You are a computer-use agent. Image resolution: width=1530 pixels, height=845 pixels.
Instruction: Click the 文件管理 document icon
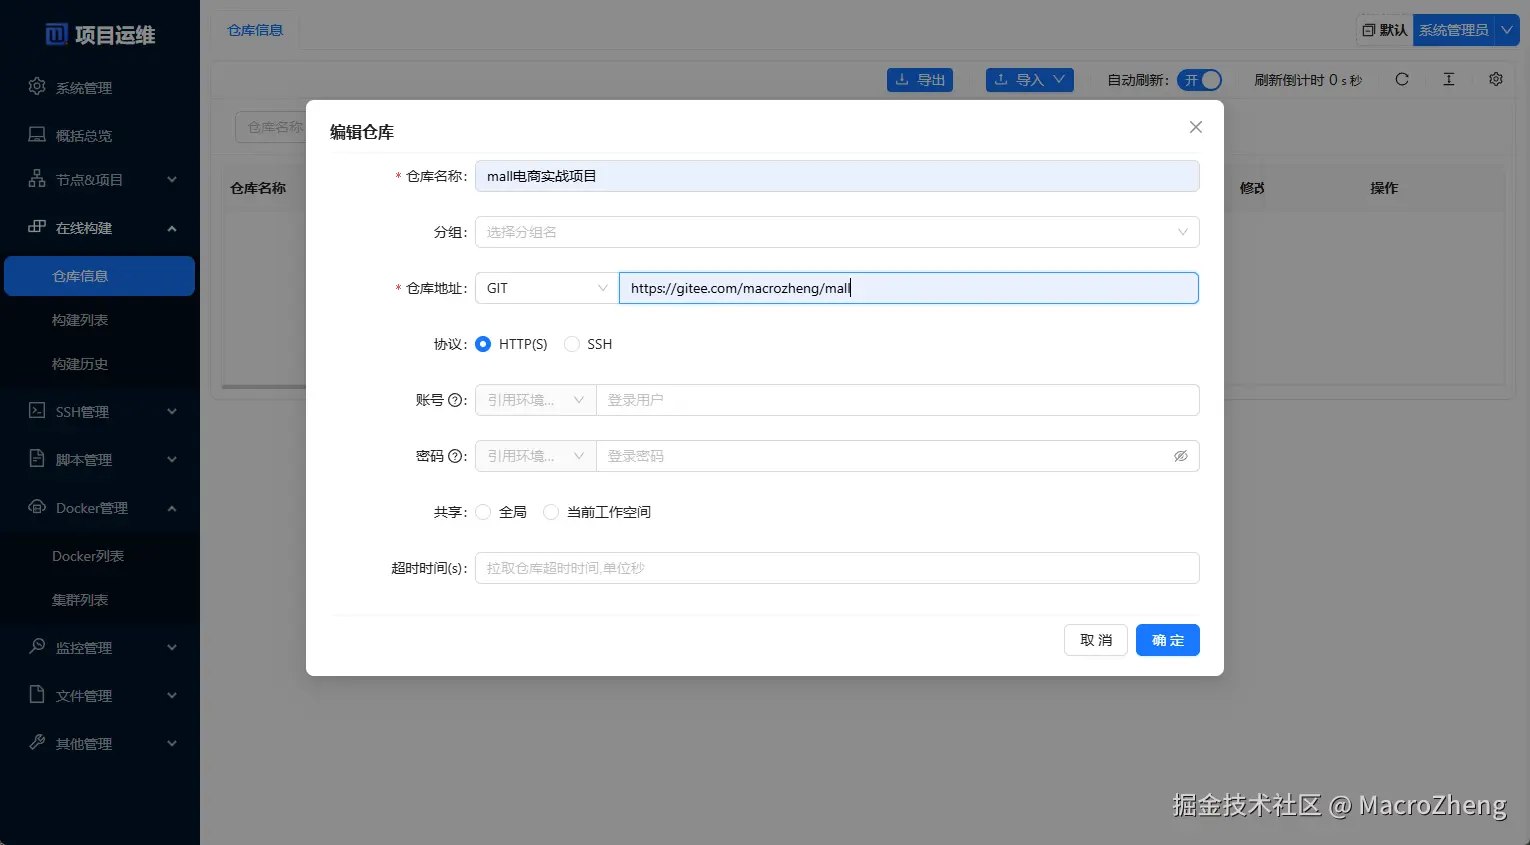click(37, 695)
